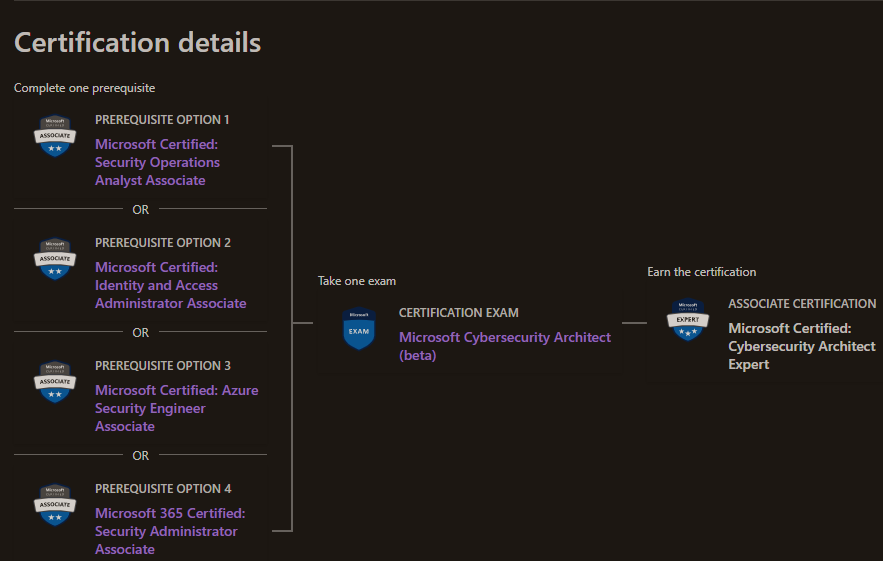The width and height of the screenshot is (883, 561).
Task: Click the blue EXAM shield badge
Action: [359, 328]
